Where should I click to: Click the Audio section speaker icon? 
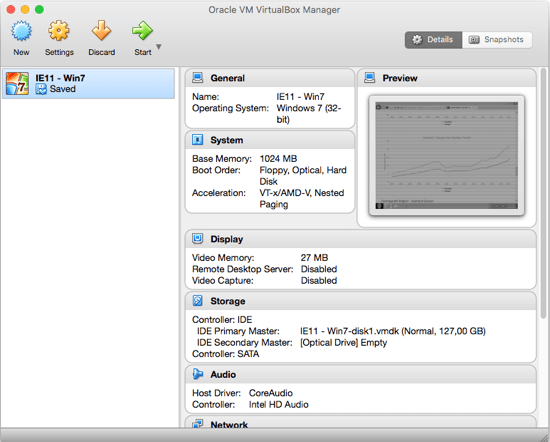point(197,374)
